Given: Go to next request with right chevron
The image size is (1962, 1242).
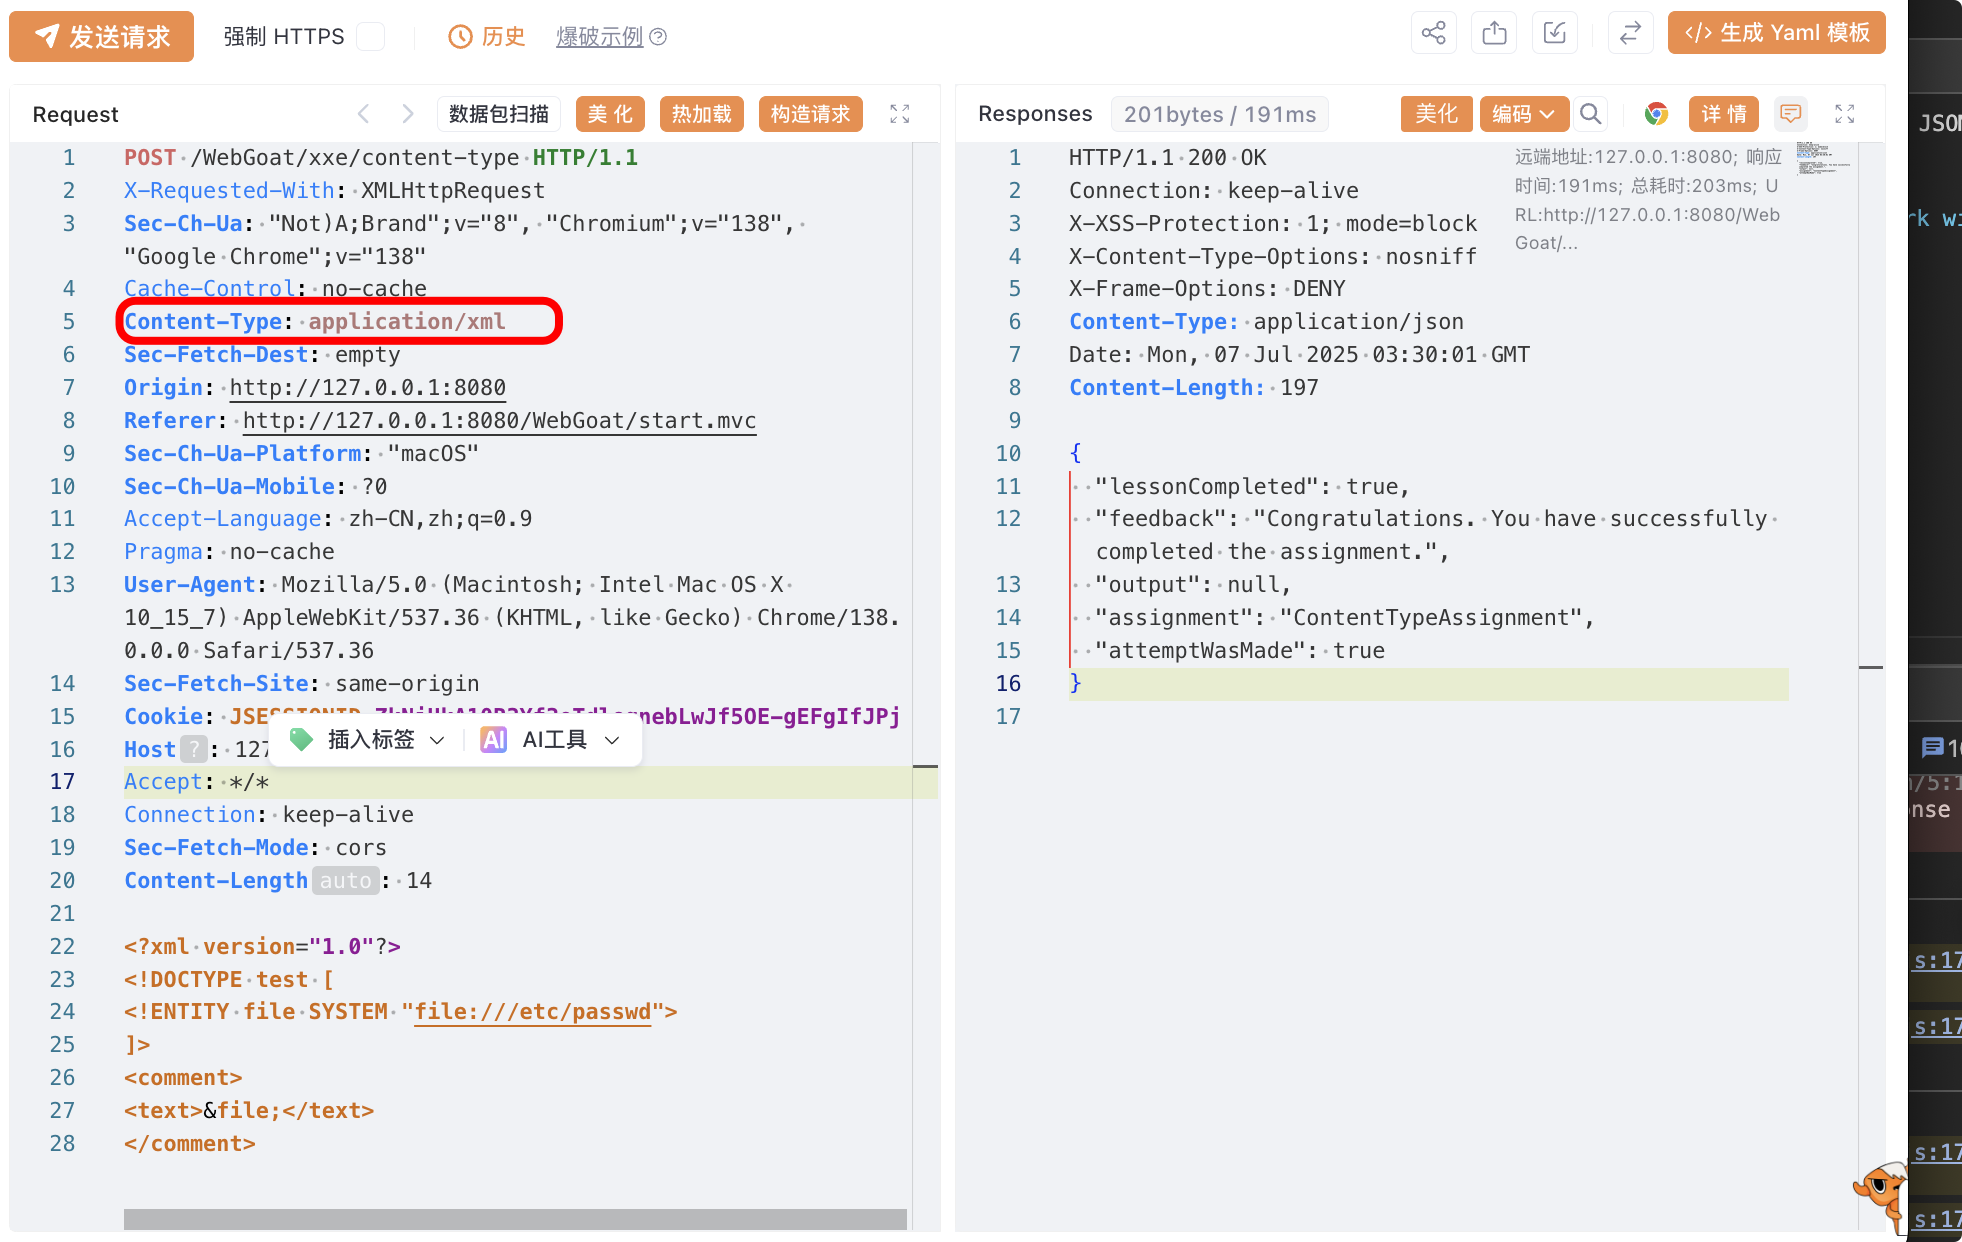Looking at the screenshot, I should pyautogui.click(x=407, y=114).
